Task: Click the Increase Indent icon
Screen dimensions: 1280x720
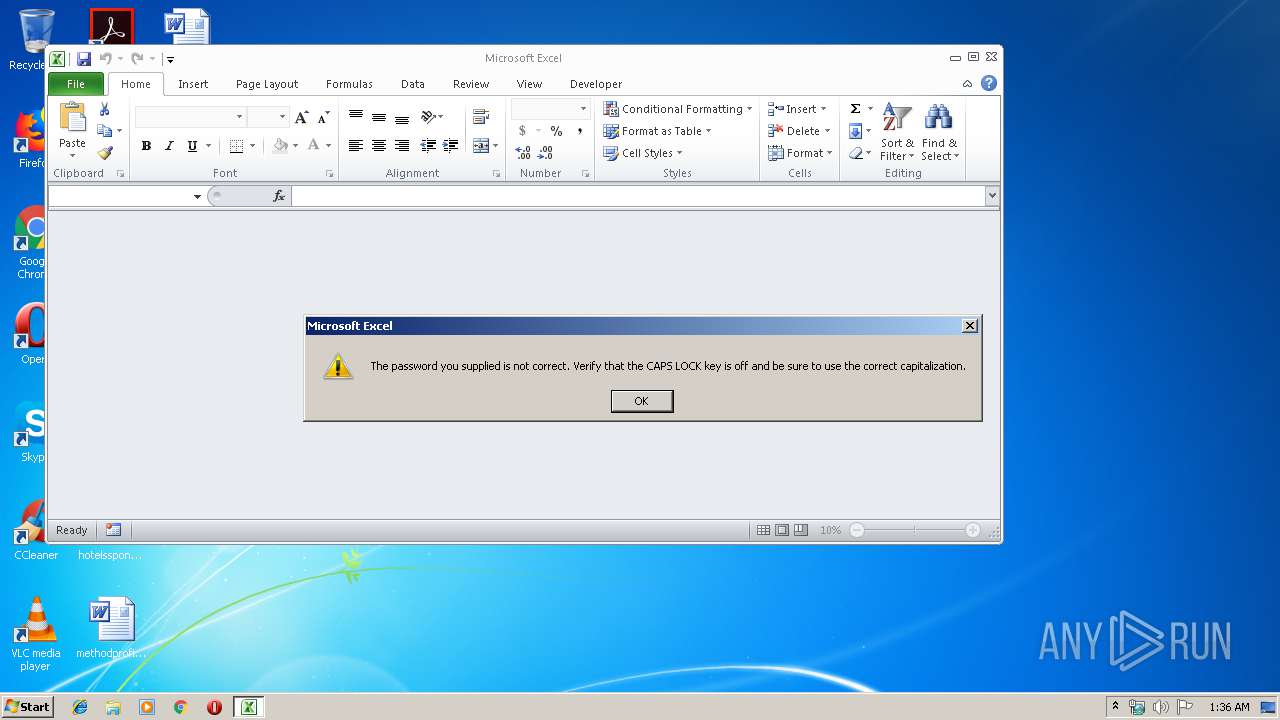Action: point(451,146)
